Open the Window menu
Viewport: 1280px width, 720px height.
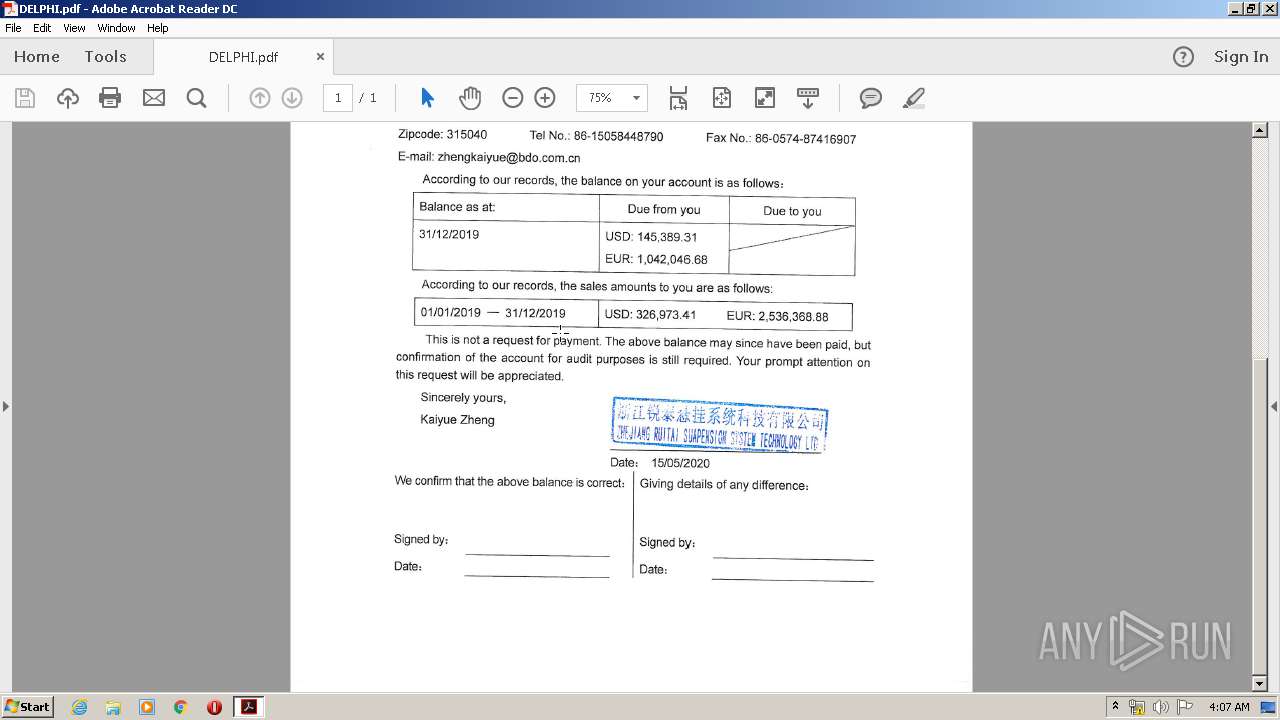coord(116,28)
